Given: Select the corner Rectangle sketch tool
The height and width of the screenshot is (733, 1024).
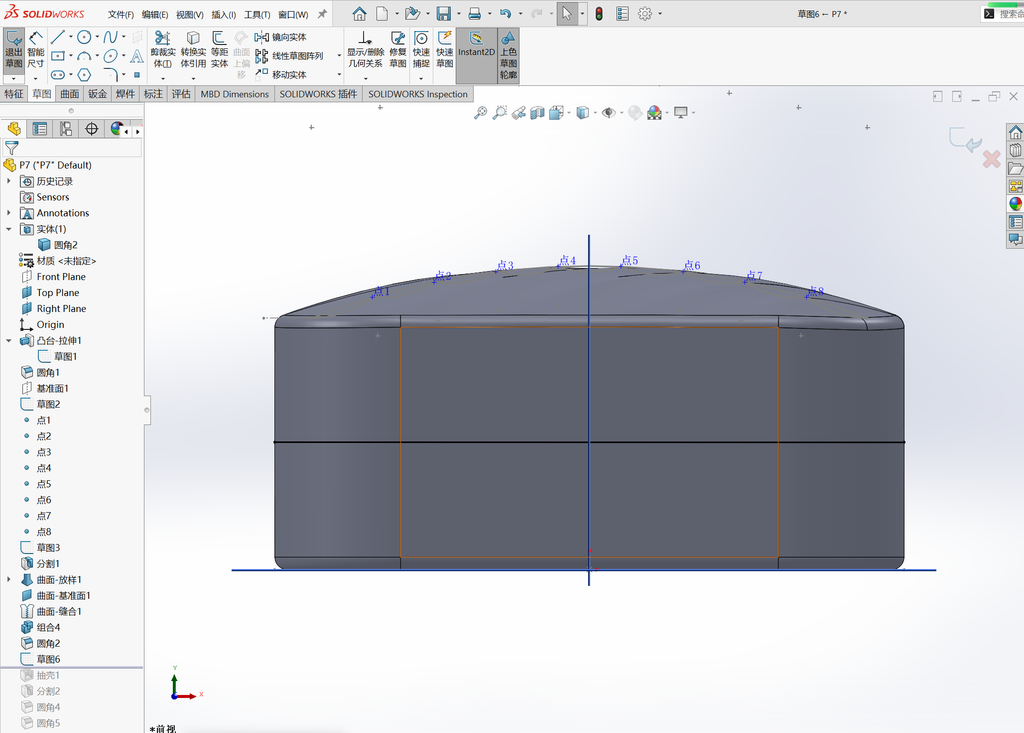Looking at the screenshot, I should coord(57,56).
